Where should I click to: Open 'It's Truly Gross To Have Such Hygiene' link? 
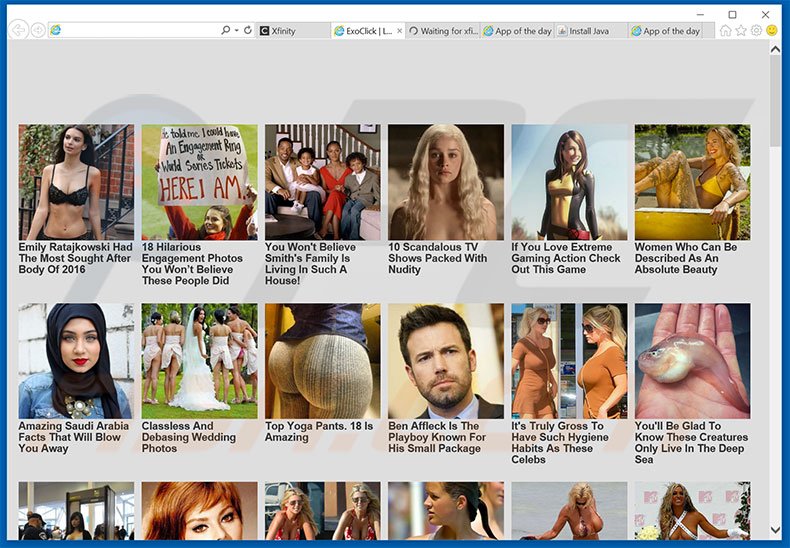[x=560, y=443]
